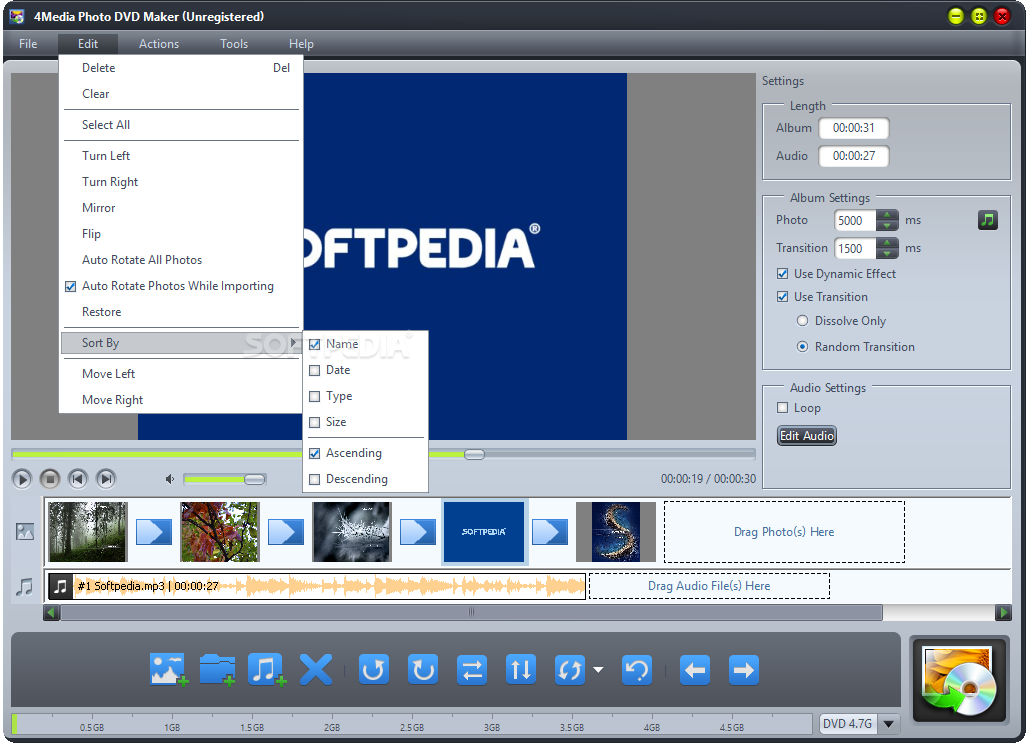Enable the Loop audio checkbox

pos(783,407)
